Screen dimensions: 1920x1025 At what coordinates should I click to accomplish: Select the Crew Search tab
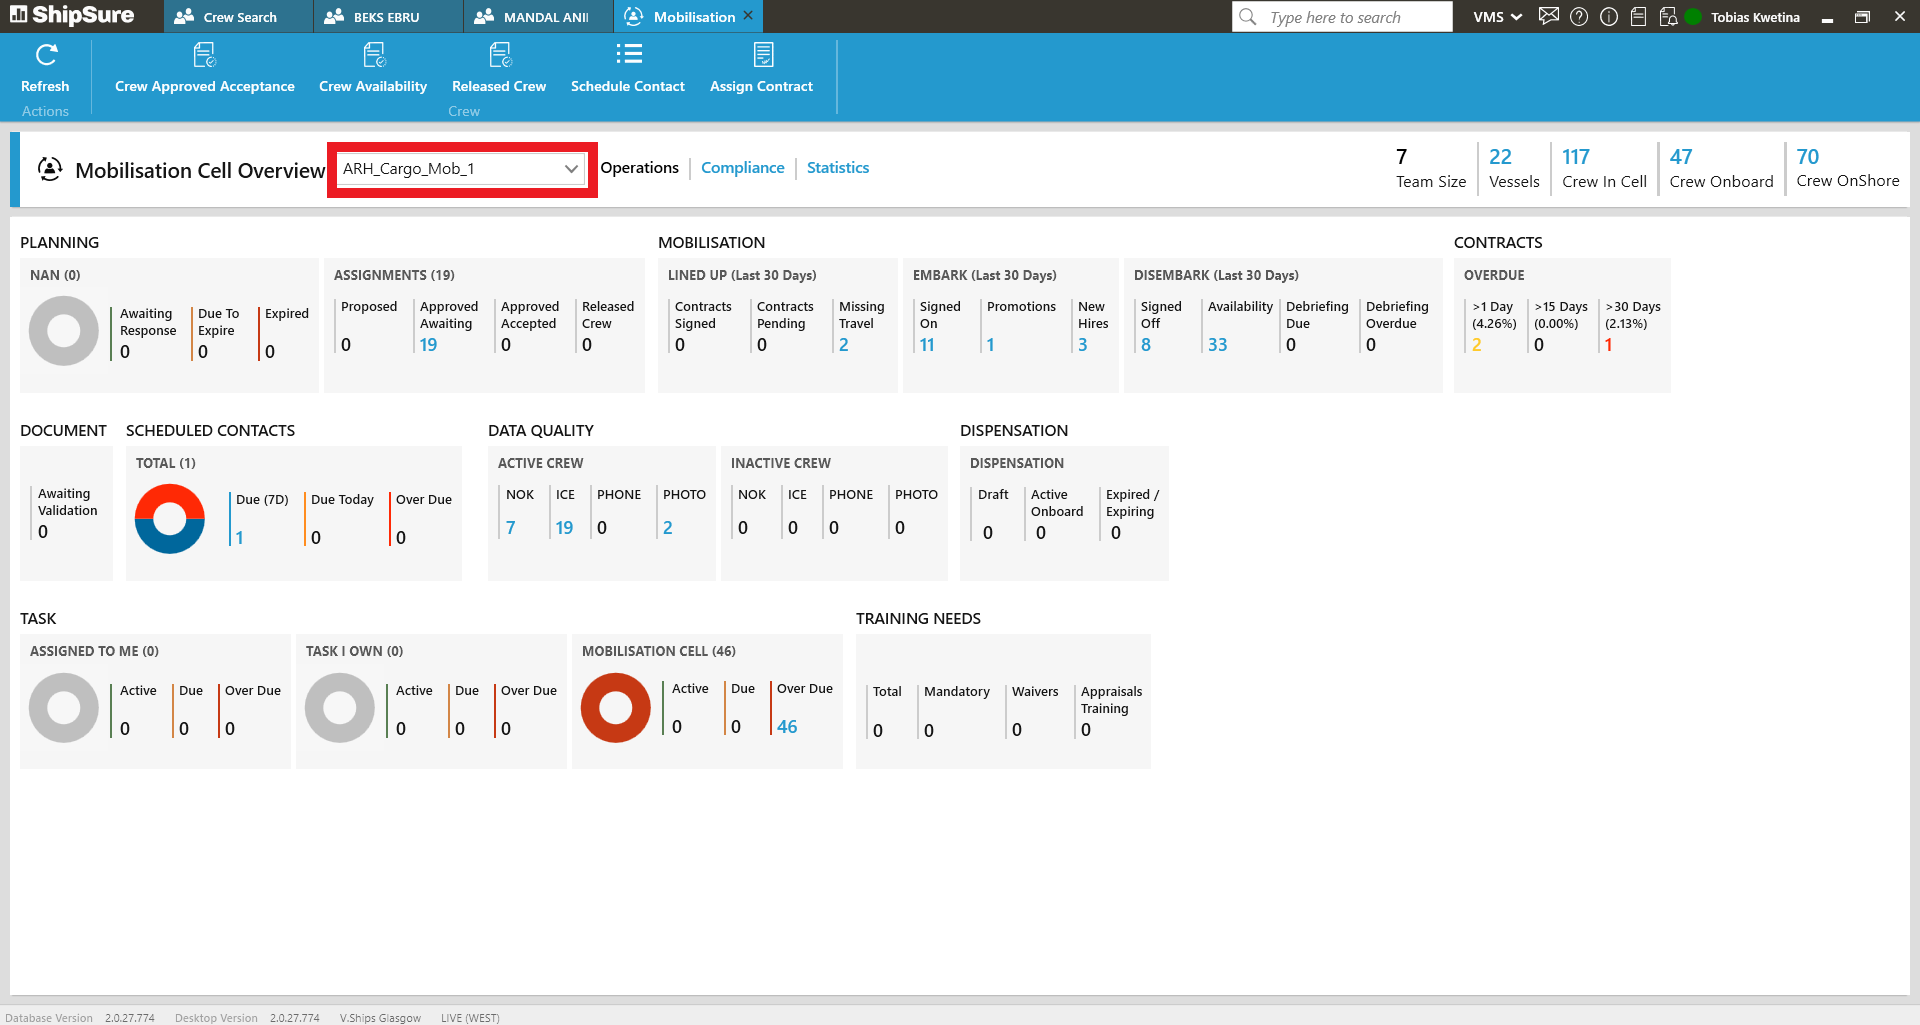pos(239,17)
